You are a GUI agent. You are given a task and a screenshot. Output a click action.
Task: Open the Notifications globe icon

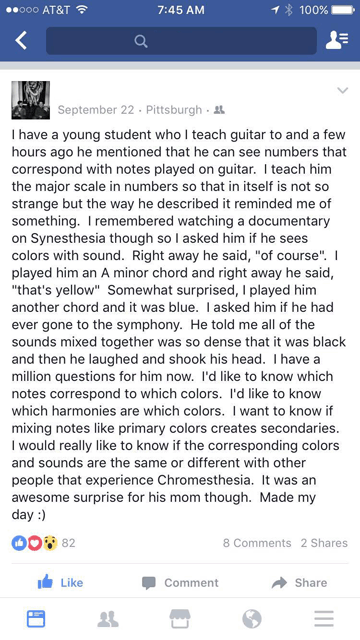(252, 619)
